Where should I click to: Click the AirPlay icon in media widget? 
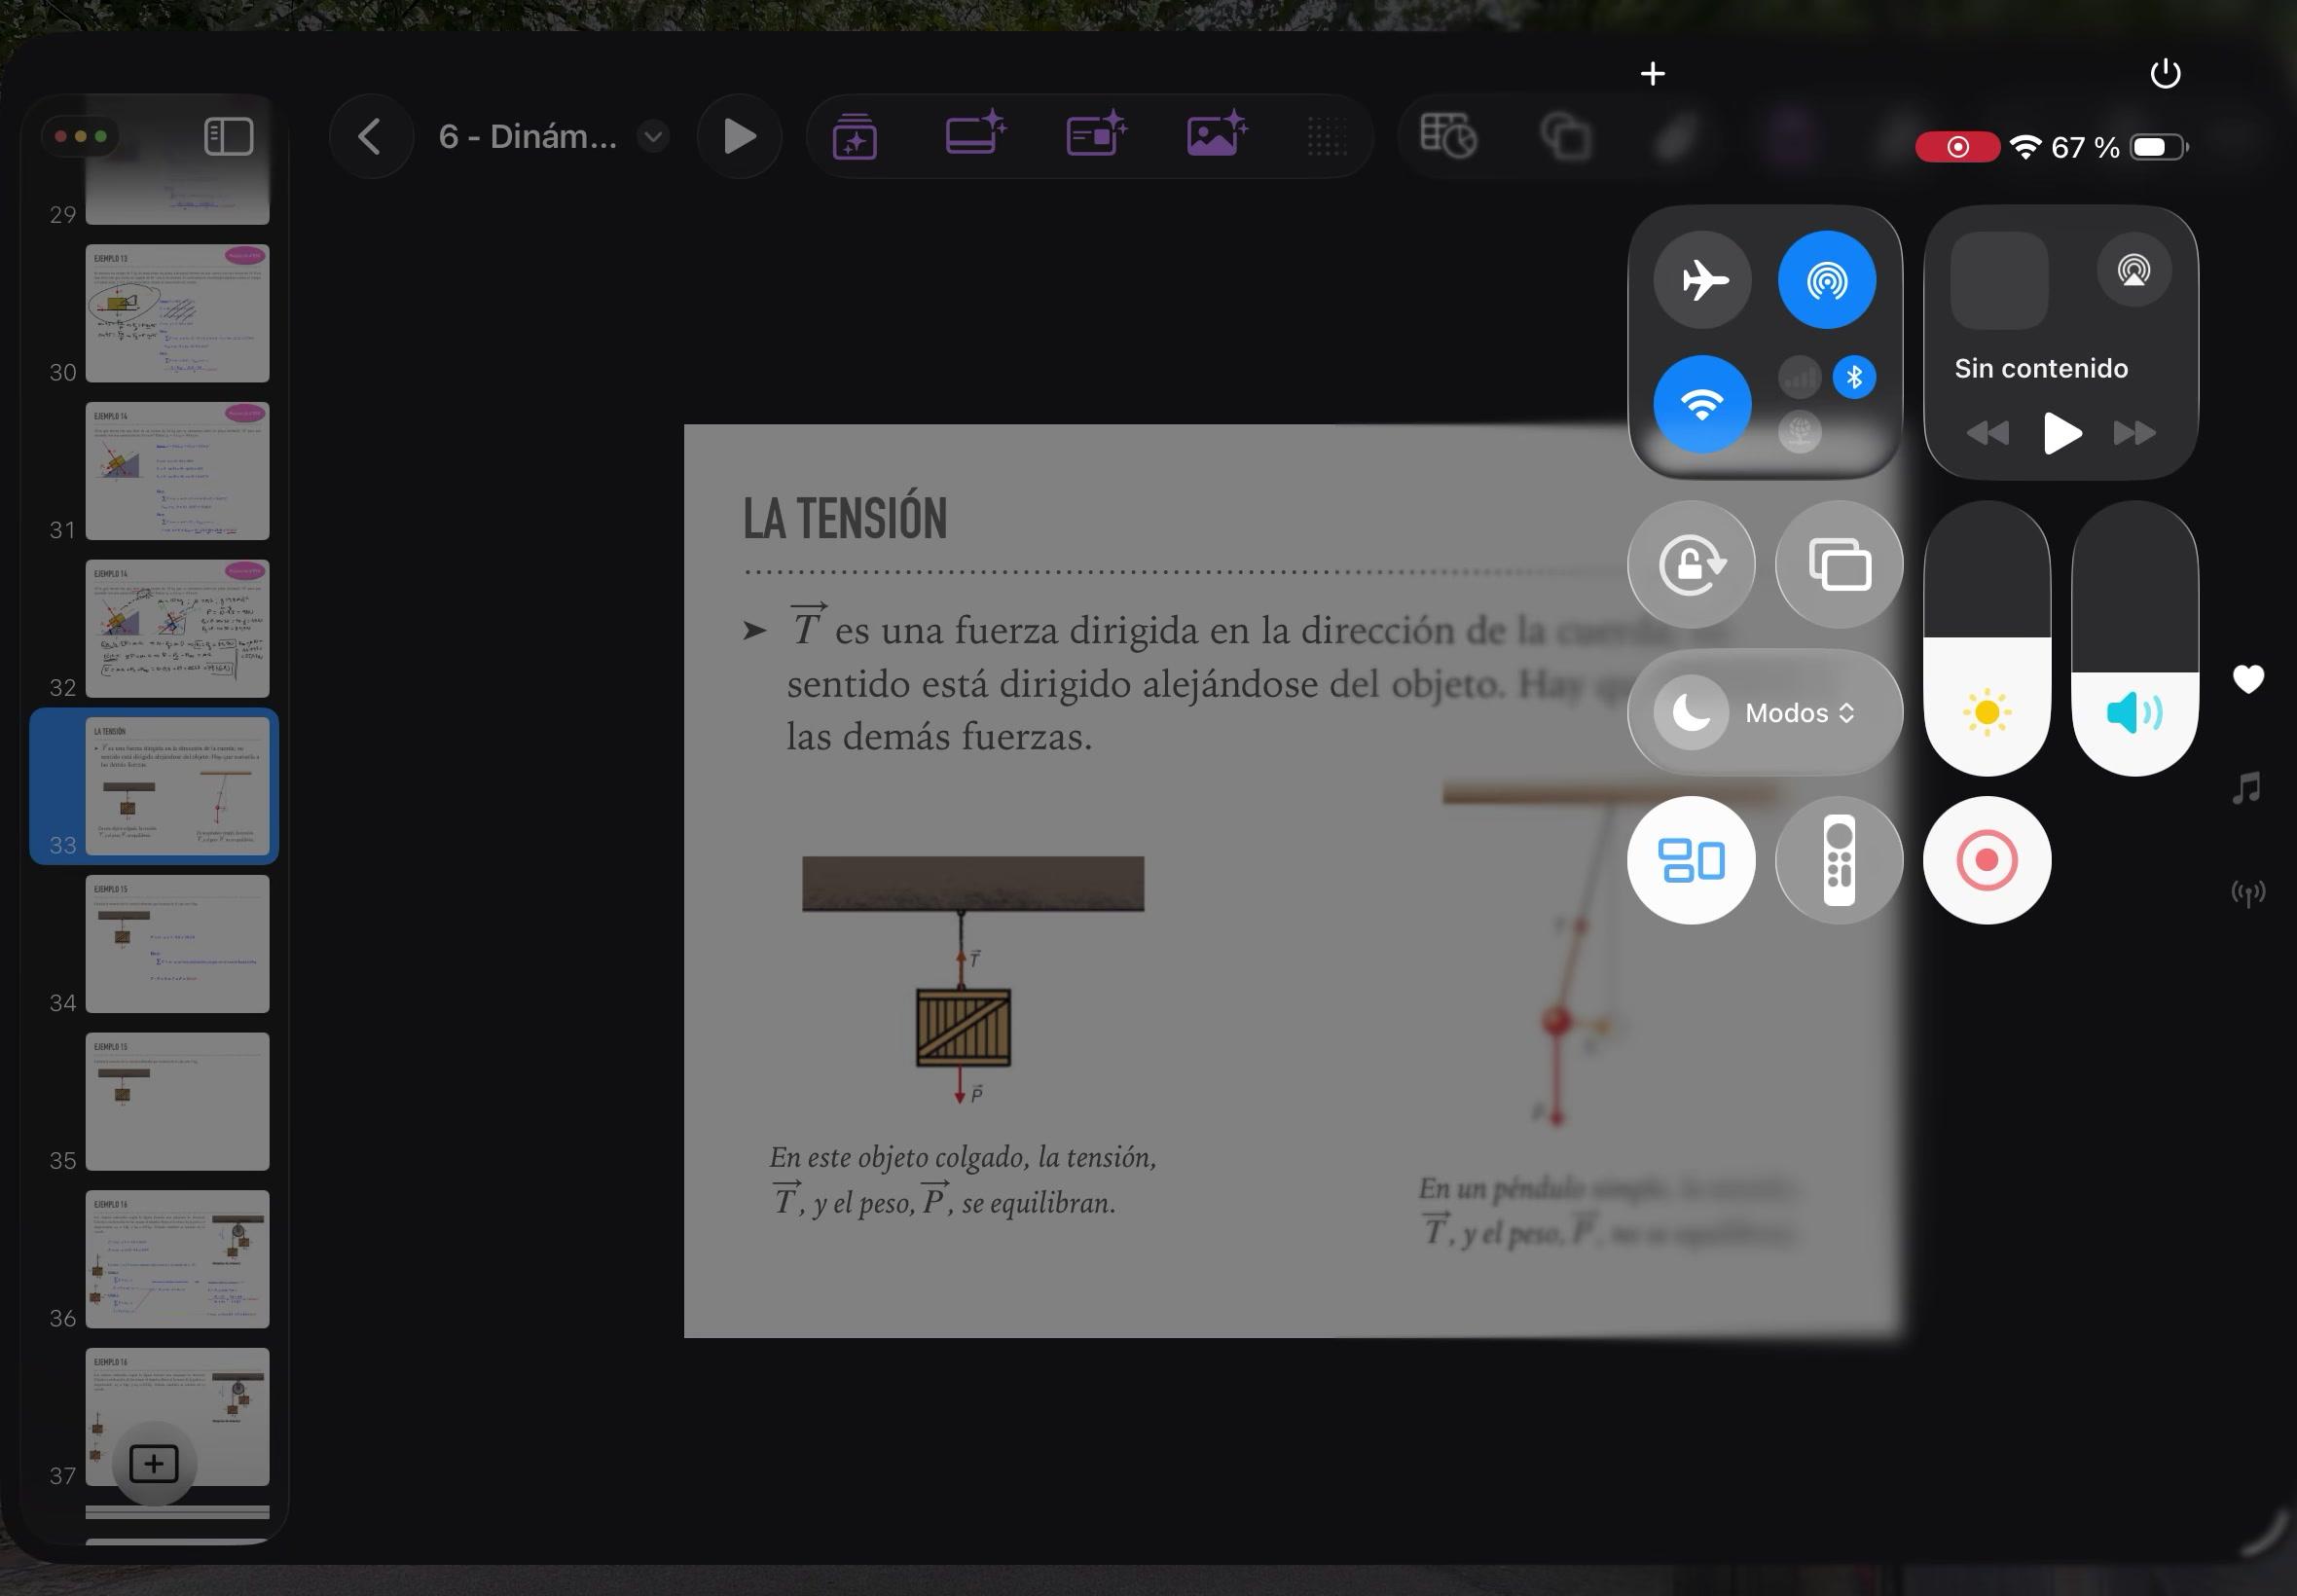(2133, 270)
